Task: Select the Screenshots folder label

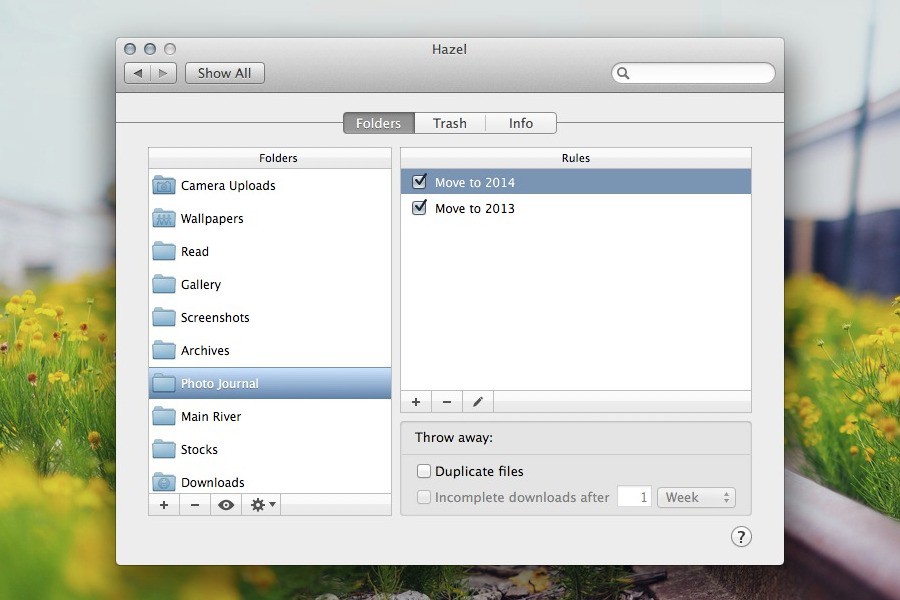Action: coord(215,318)
